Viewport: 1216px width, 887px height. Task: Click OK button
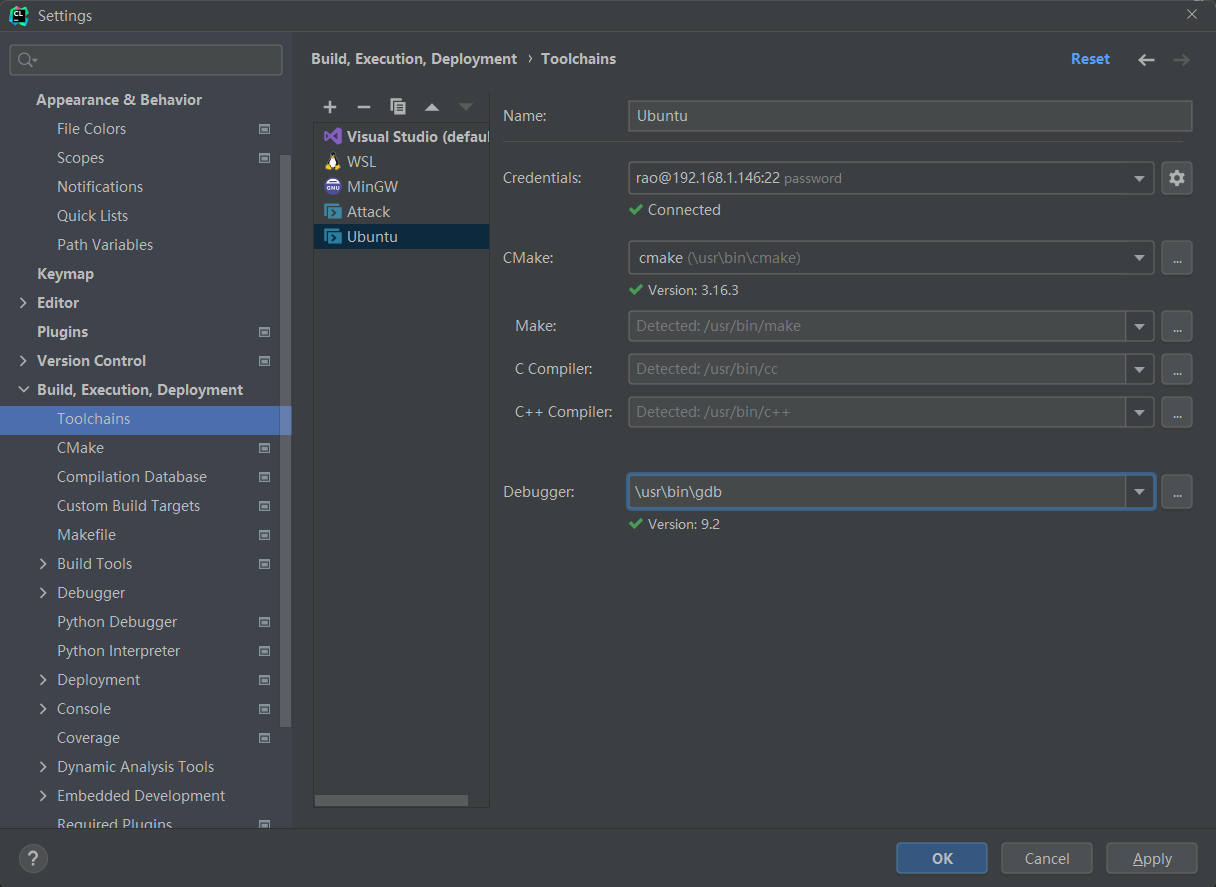click(x=942, y=858)
